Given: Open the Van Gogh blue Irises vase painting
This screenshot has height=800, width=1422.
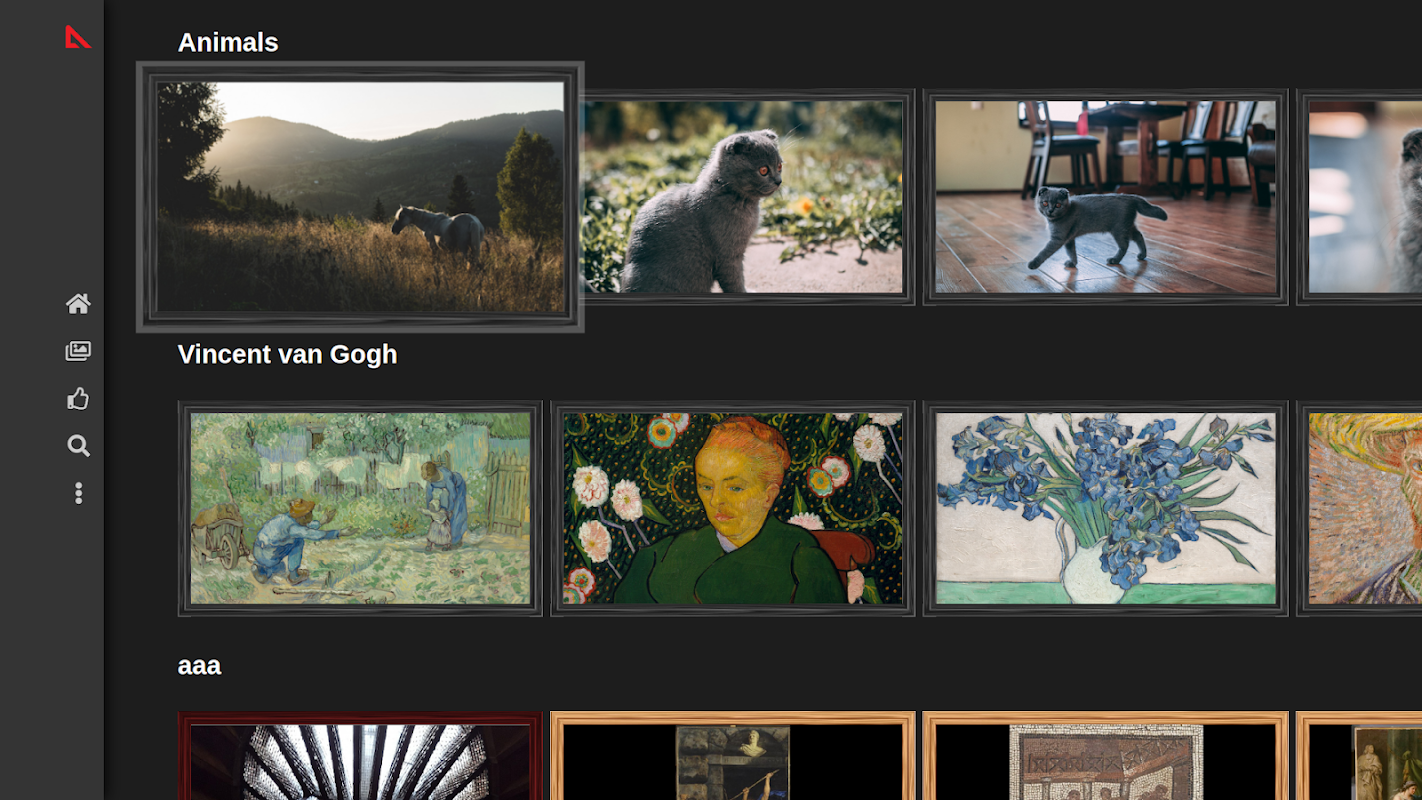Looking at the screenshot, I should 1105,508.
